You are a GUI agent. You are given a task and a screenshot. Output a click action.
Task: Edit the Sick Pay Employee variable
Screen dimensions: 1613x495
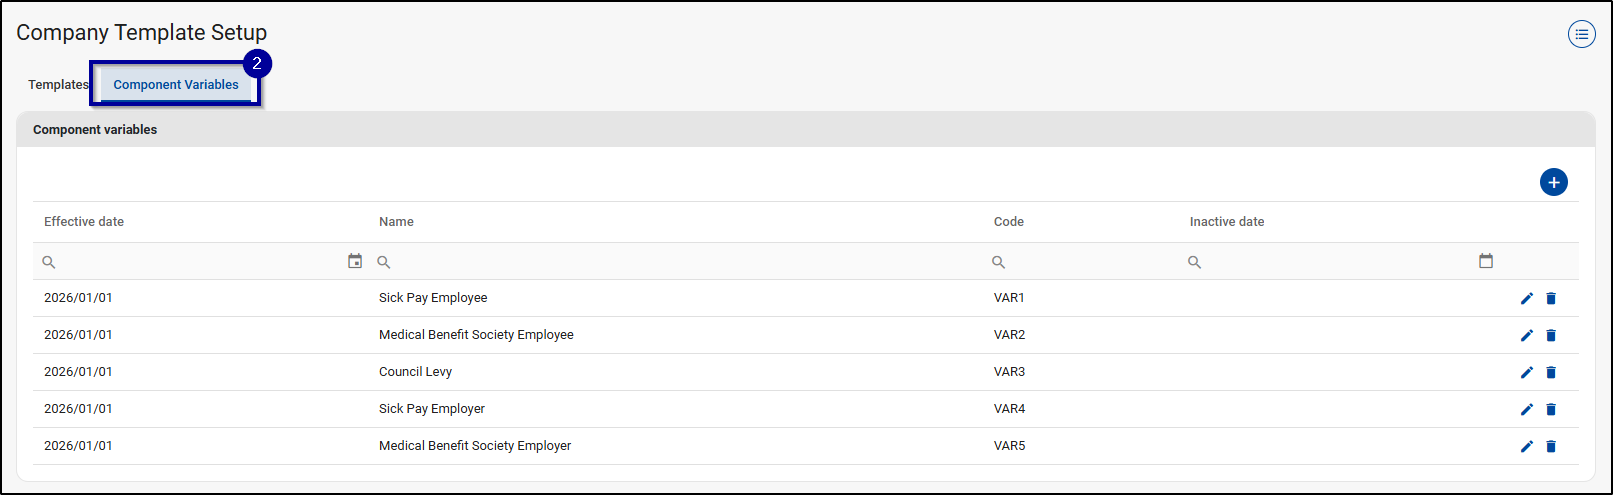[1526, 298]
